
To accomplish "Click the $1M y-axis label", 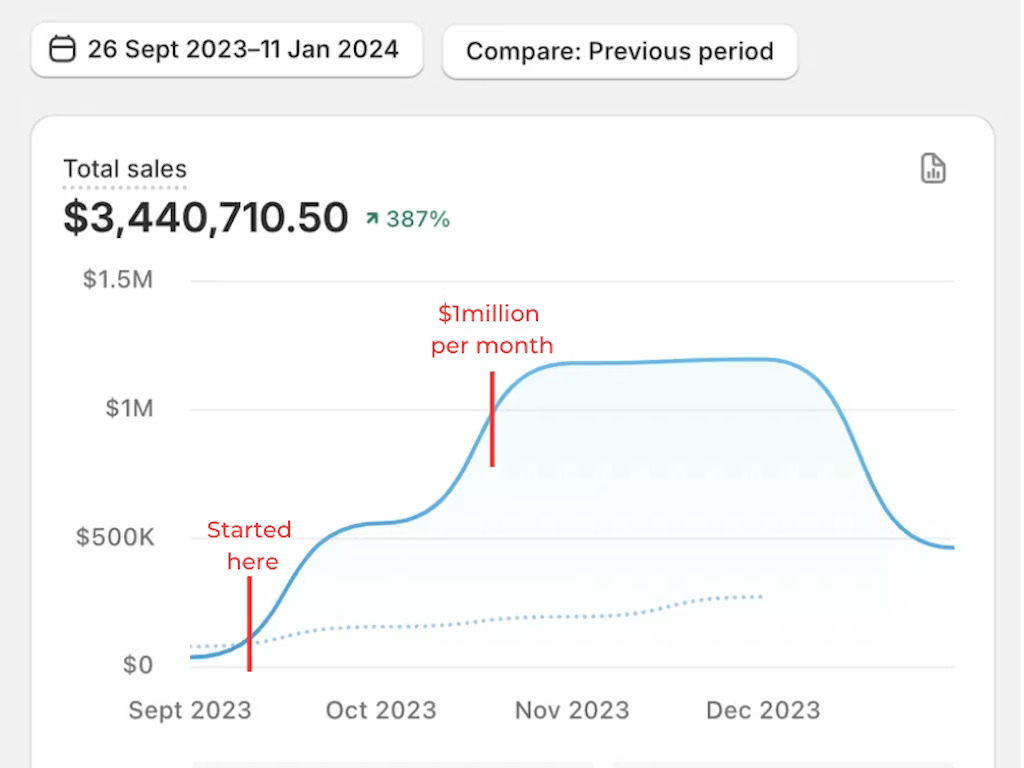I will [x=129, y=408].
